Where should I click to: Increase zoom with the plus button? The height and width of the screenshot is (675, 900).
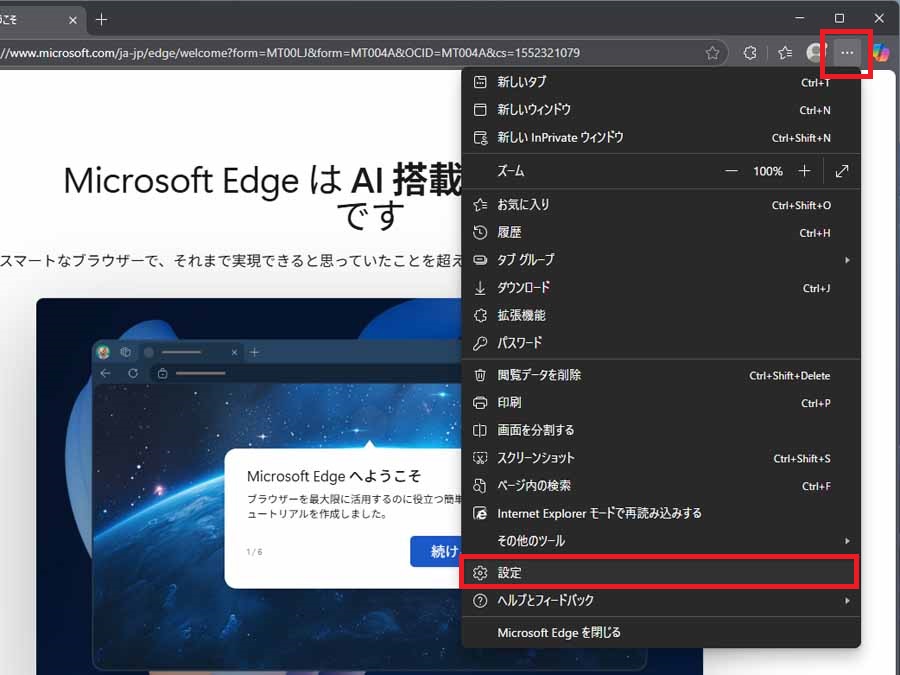(x=804, y=171)
